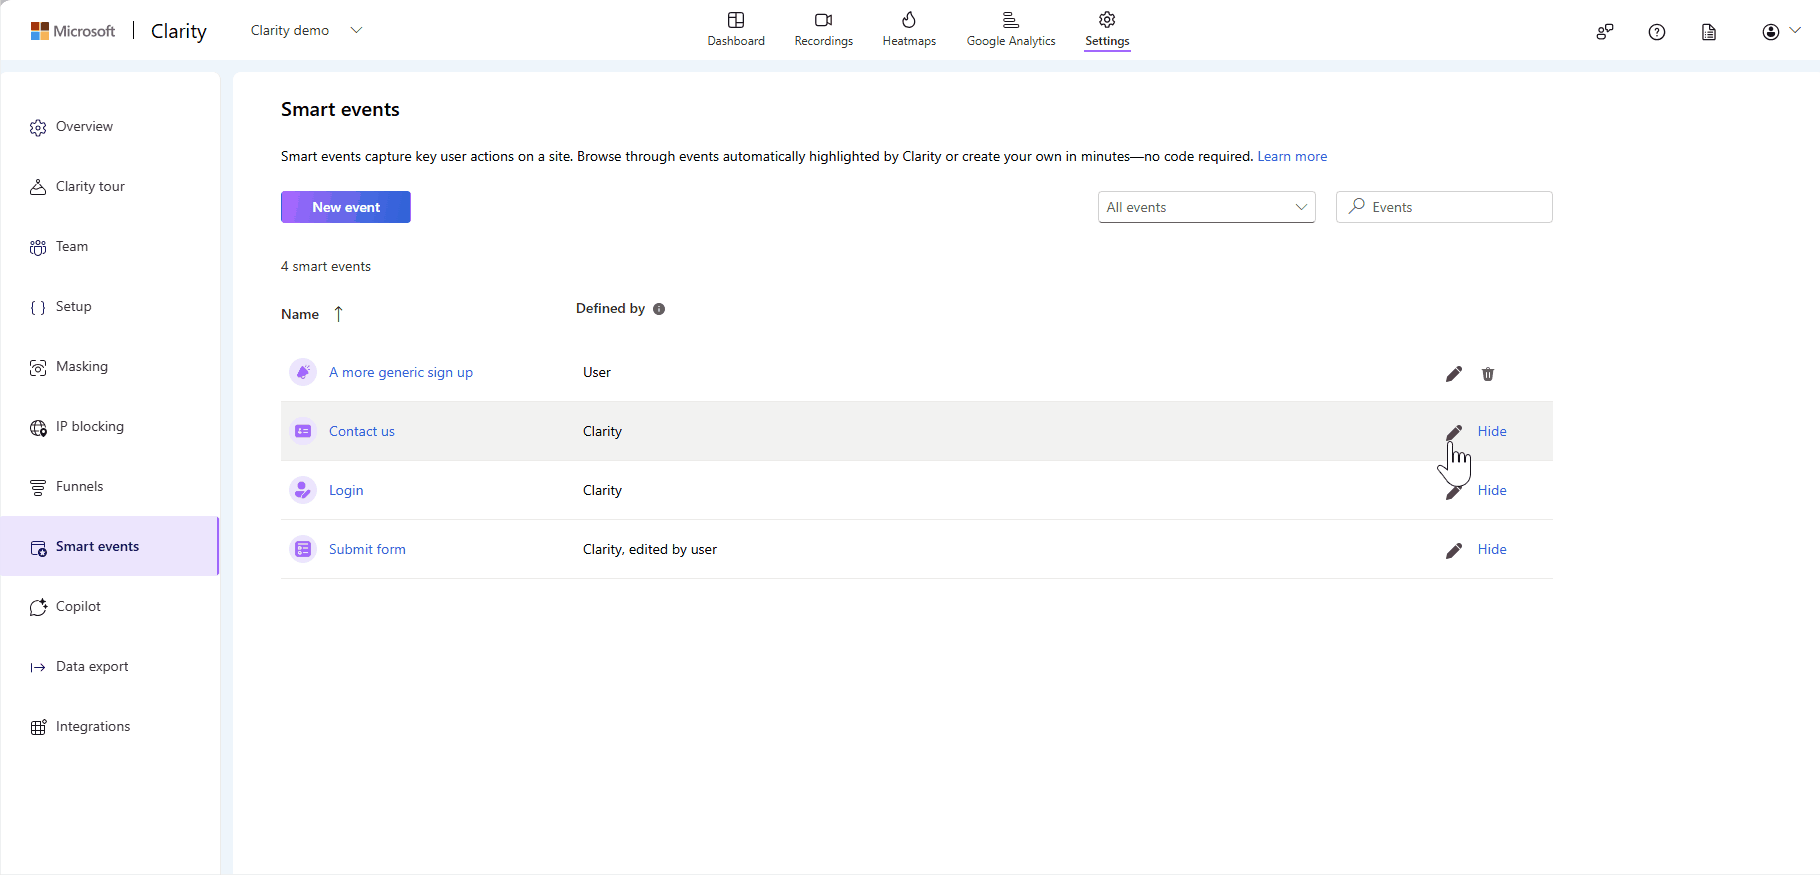Screen dimensions: 1820x875
Task: Hide the Contact us event
Action: coord(1492,431)
